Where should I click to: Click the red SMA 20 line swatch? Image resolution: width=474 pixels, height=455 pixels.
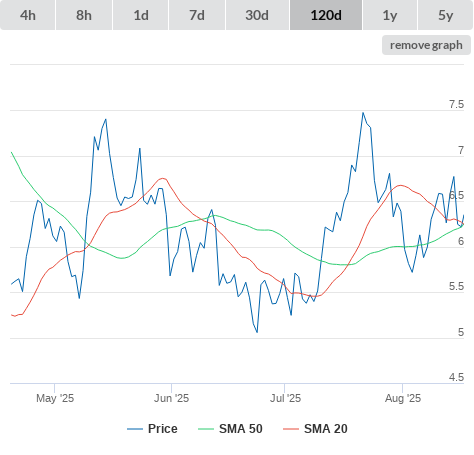[291, 429]
